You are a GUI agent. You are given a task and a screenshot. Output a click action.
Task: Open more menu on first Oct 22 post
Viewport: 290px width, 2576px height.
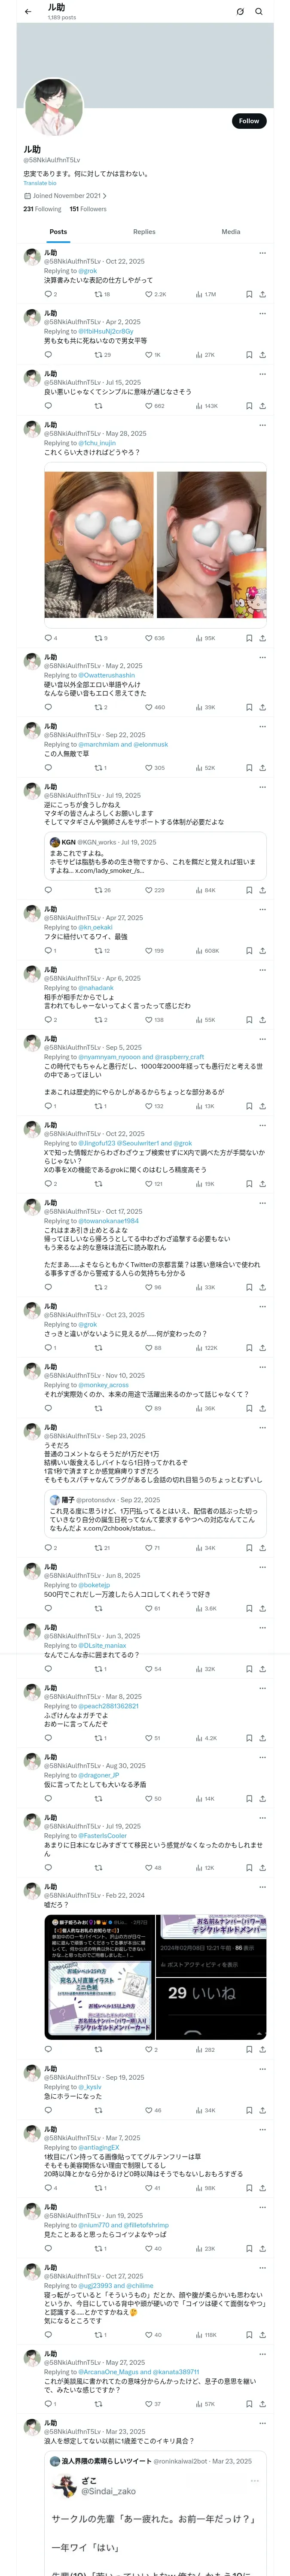coord(263,253)
